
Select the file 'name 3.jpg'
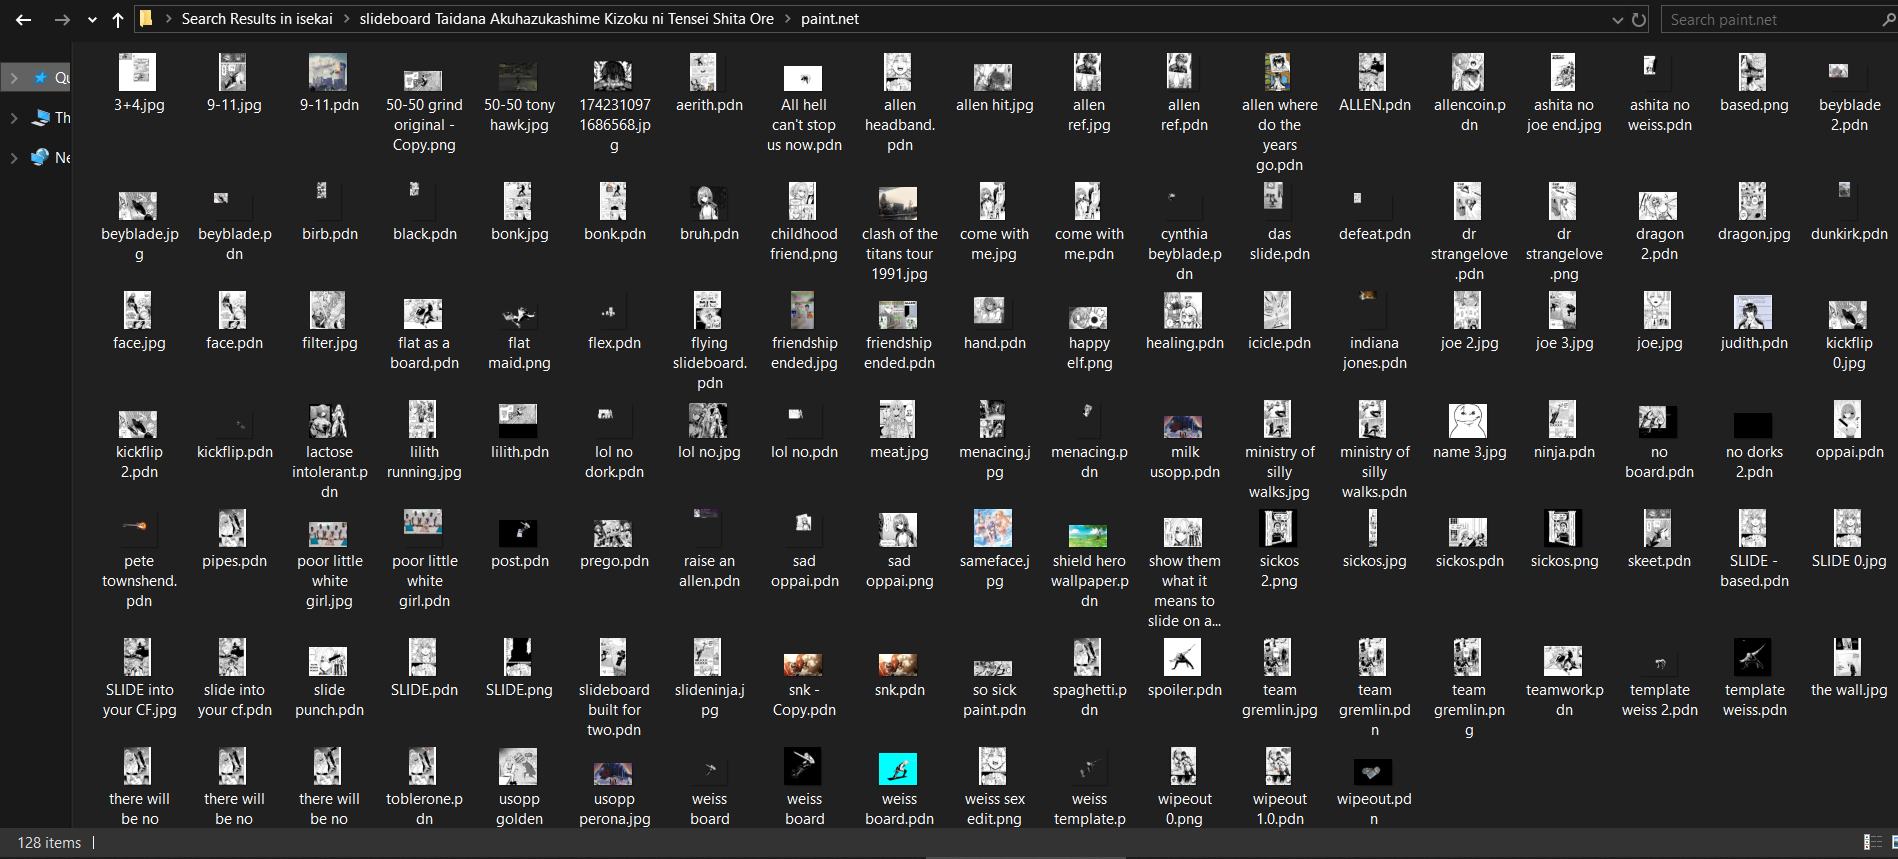tap(1469, 431)
